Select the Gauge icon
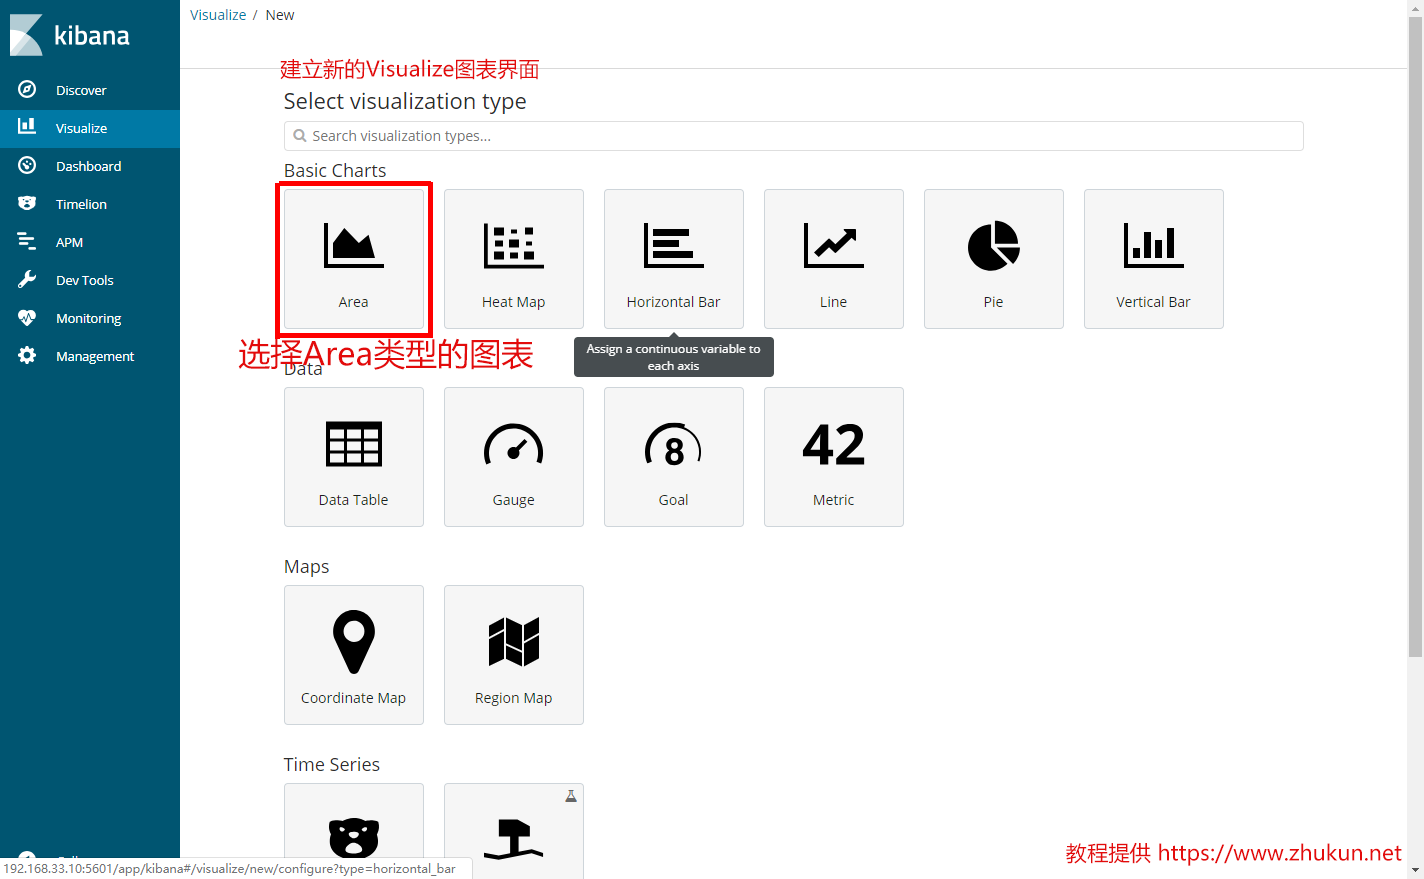 click(x=514, y=444)
